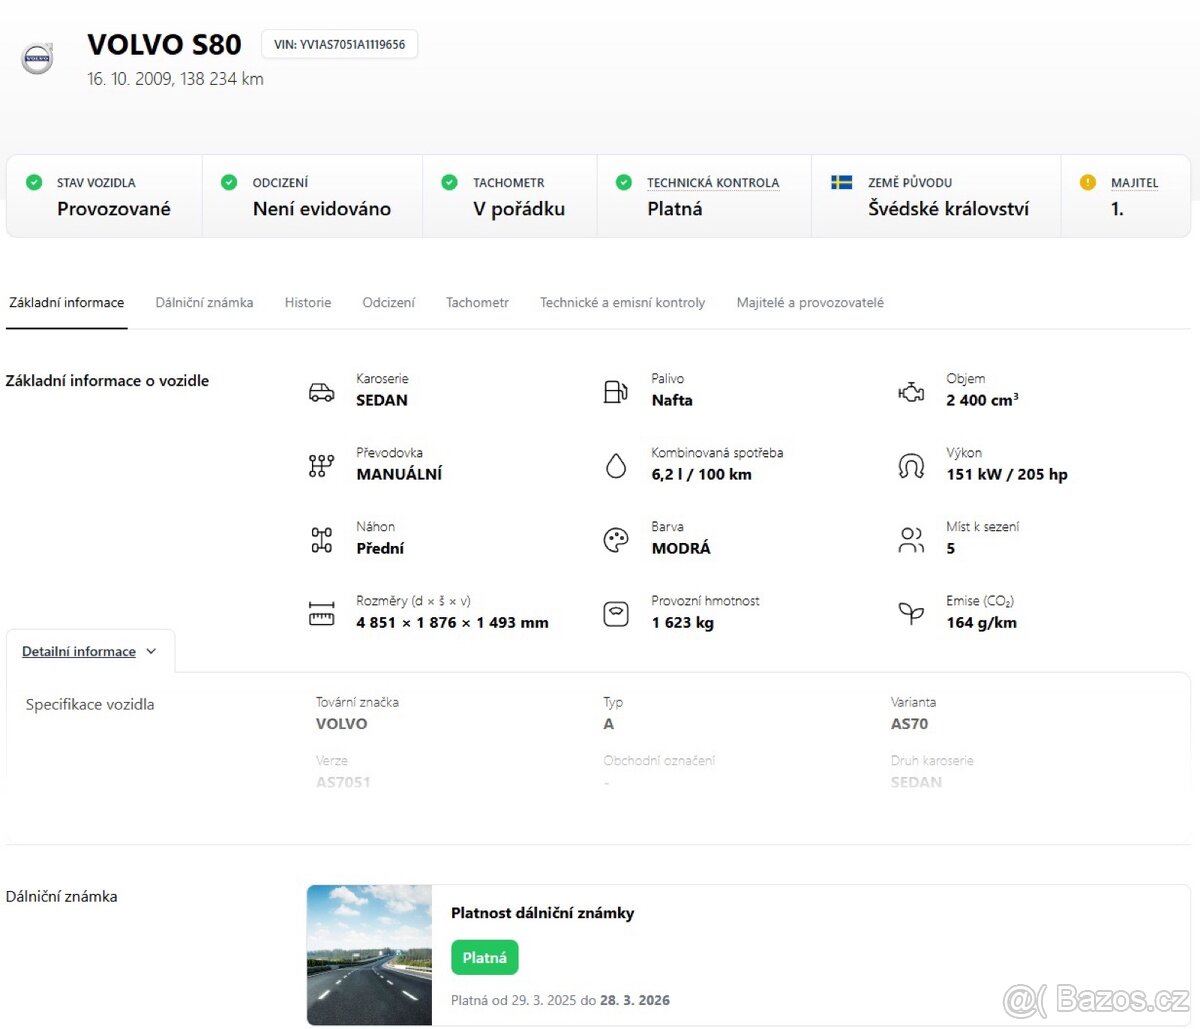Select the Dálniční známka tab
This screenshot has height=1029, width=1200.
(204, 302)
